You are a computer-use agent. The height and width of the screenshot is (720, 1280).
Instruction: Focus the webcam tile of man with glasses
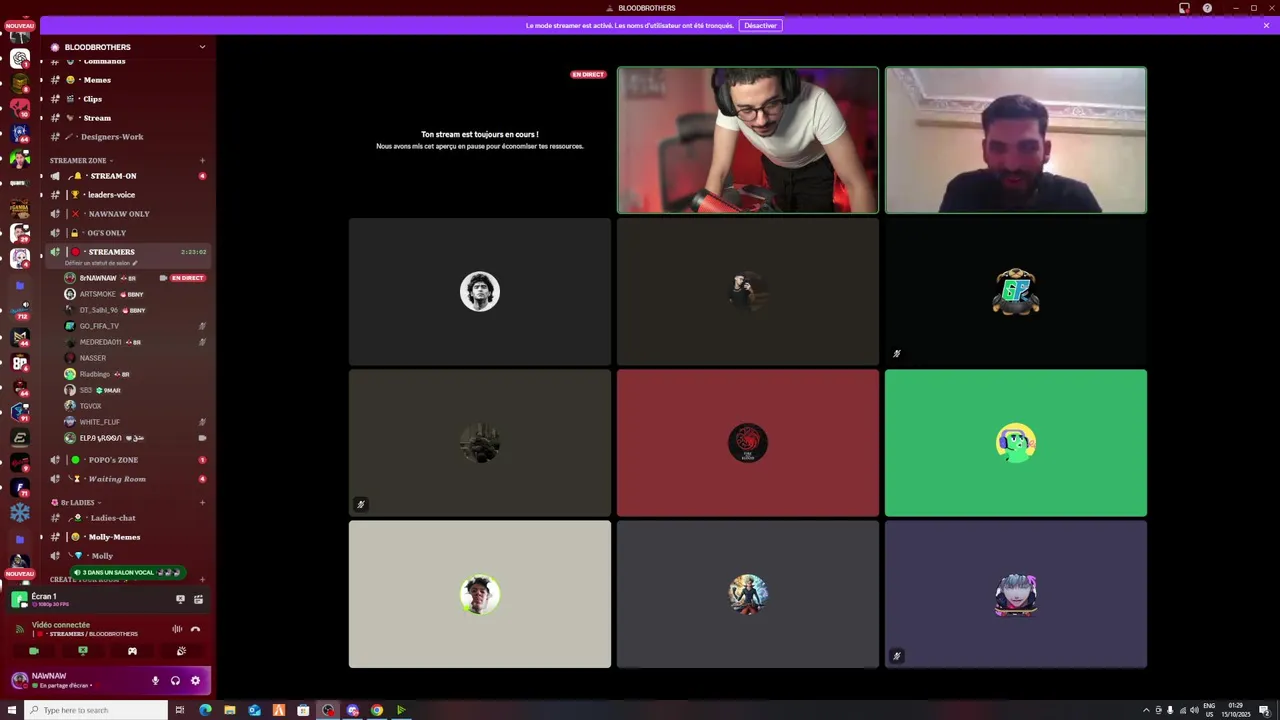click(x=748, y=140)
